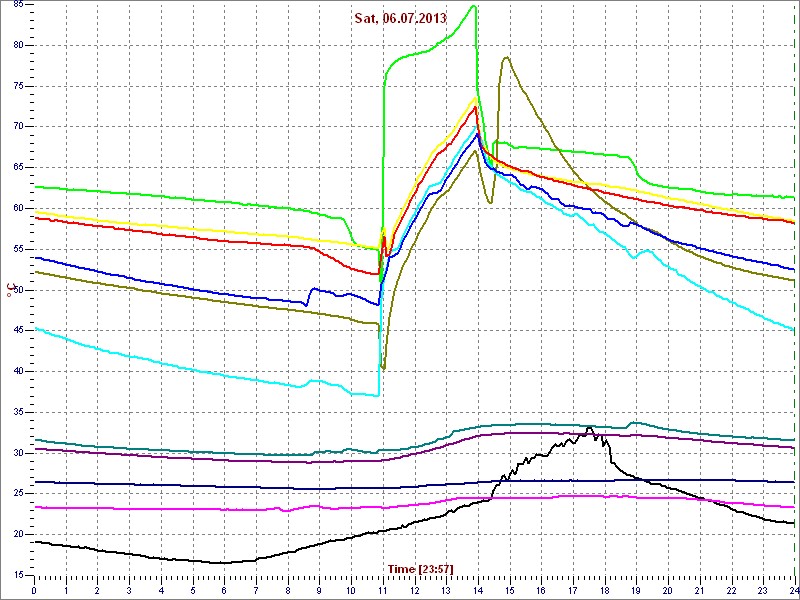
Task: Click hour 9 on the time axis
Action: point(319,590)
